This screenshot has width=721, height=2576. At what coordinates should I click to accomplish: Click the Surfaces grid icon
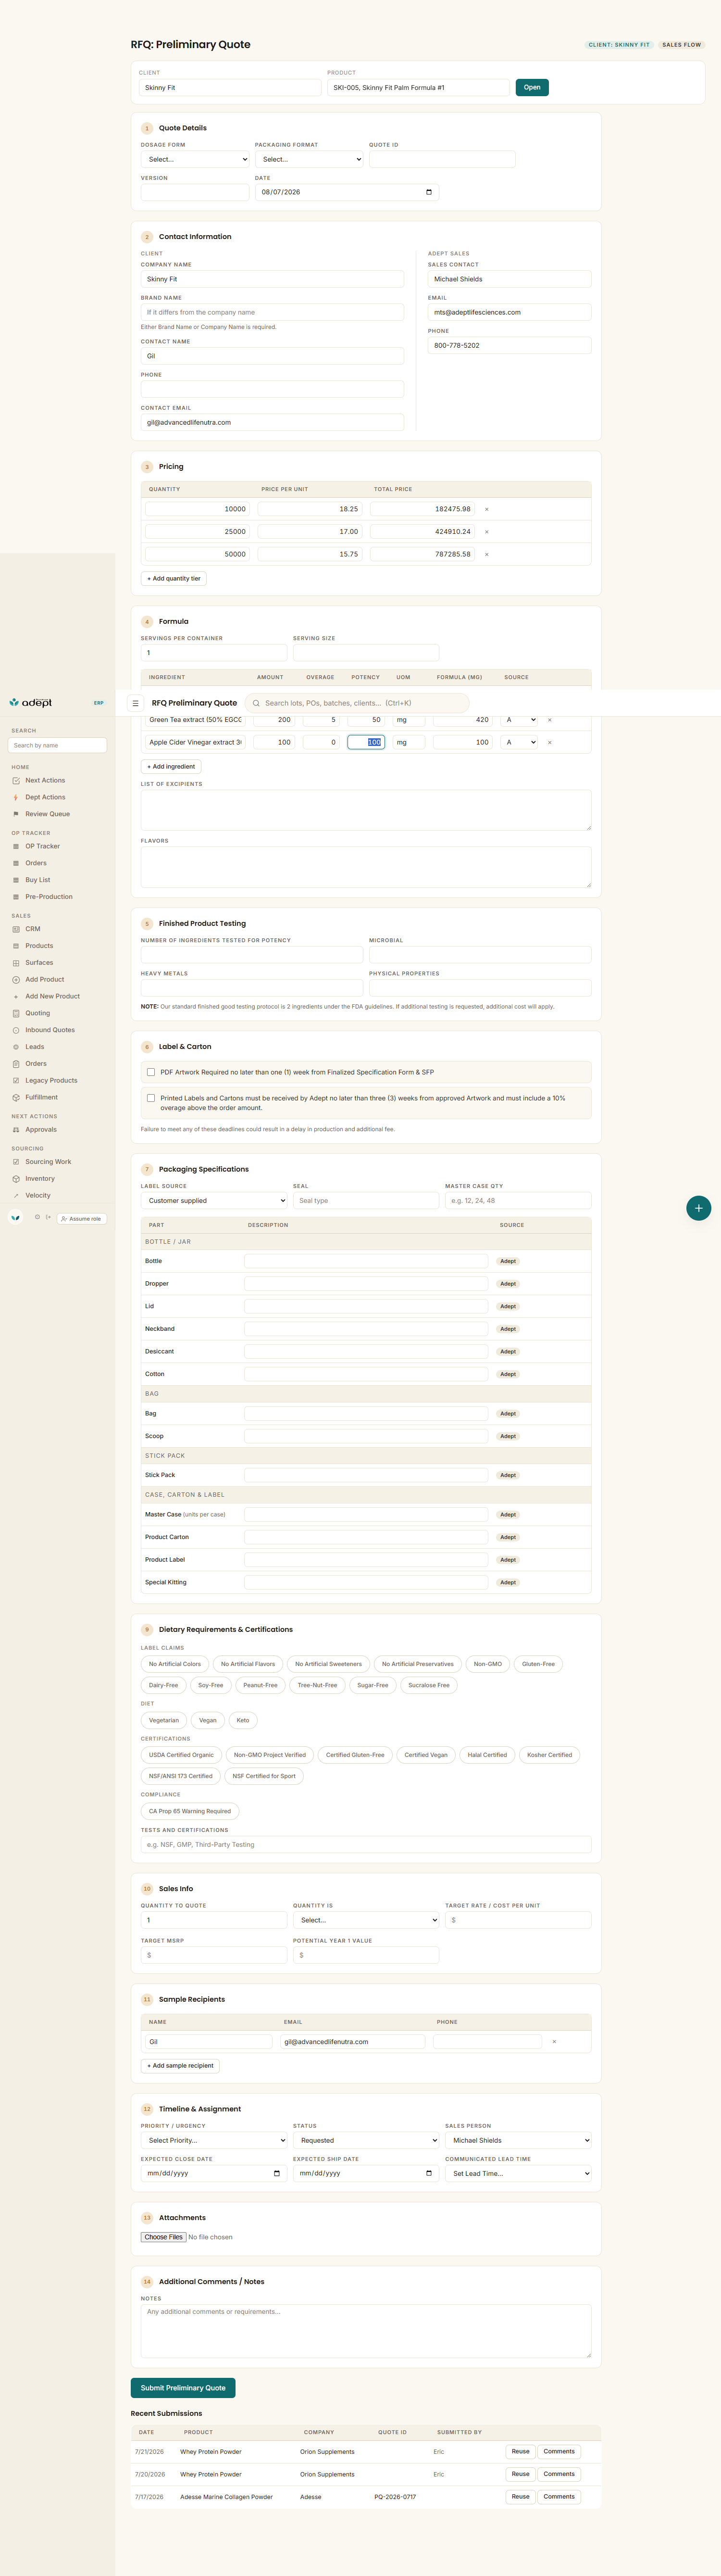tap(16, 963)
